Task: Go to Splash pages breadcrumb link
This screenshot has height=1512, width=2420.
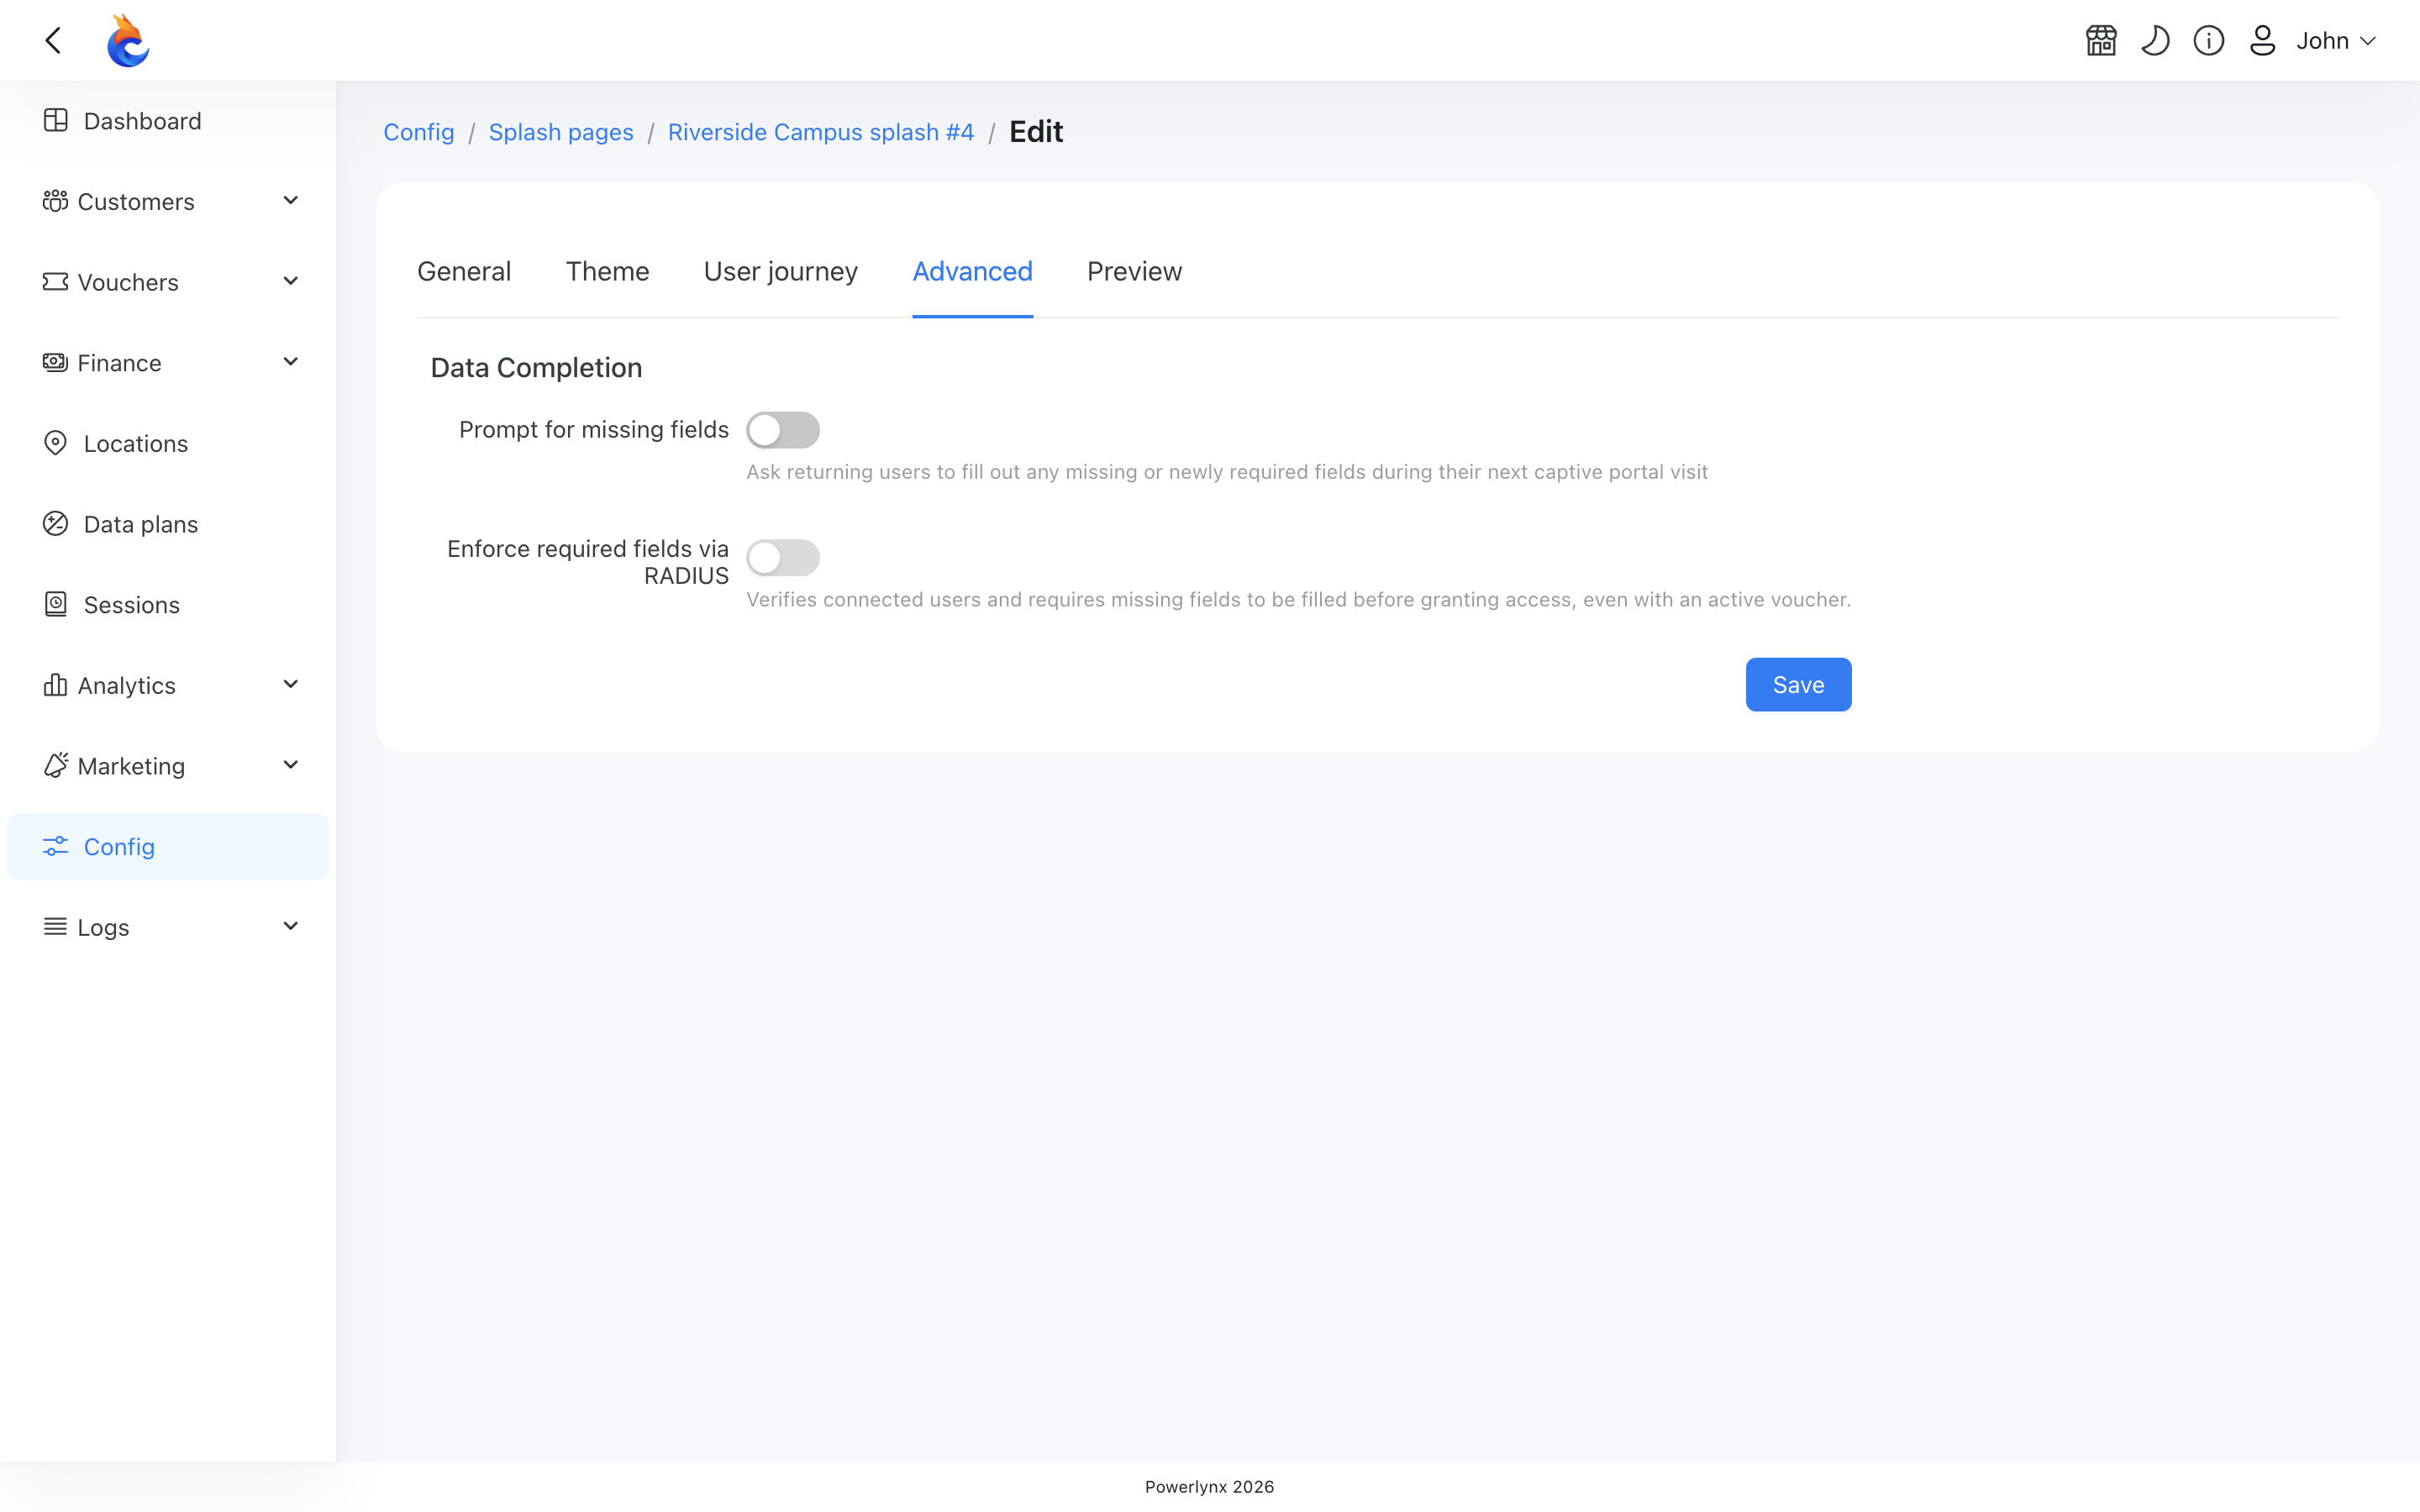Action: tap(561, 132)
